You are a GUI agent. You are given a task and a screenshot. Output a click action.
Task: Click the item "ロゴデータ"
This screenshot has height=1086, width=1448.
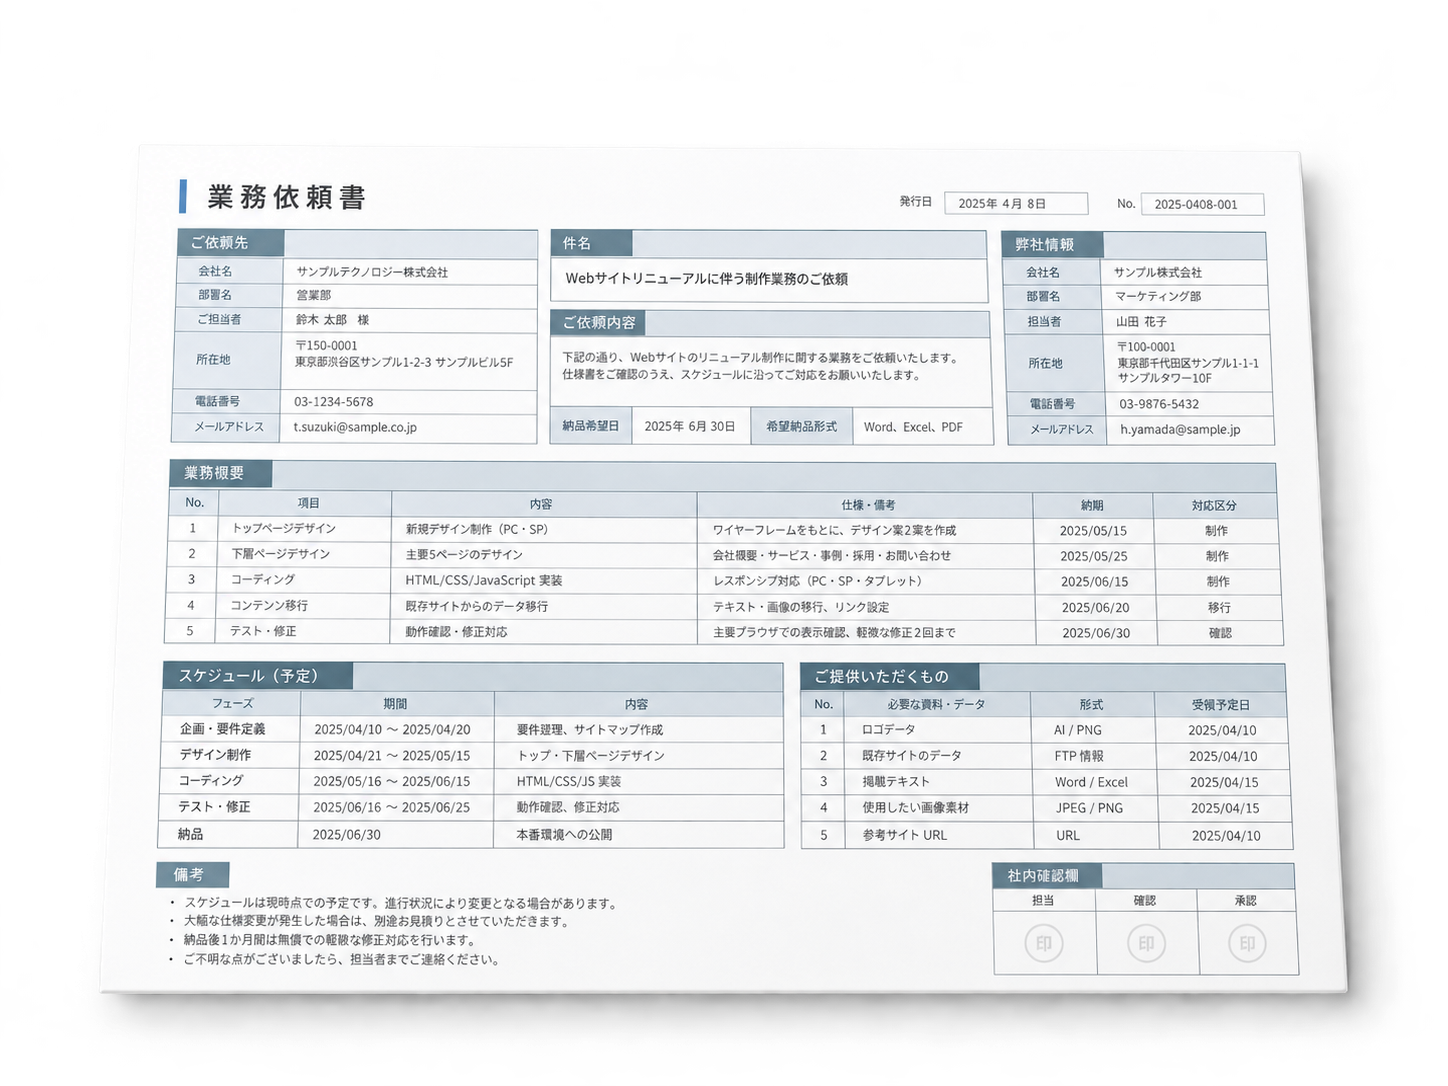[x=888, y=731]
